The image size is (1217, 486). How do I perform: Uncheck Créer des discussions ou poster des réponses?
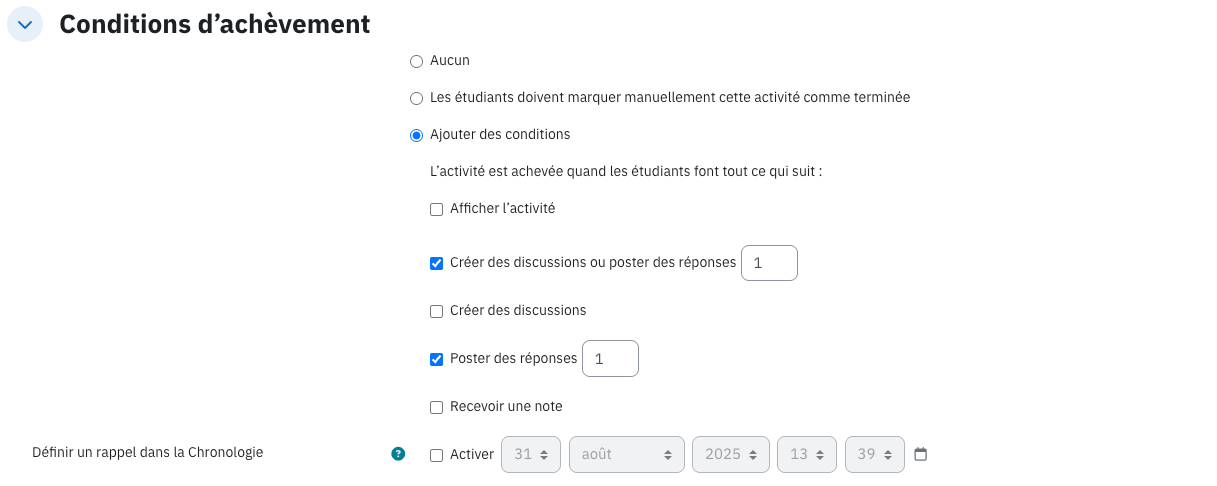(x=436, y=264)
